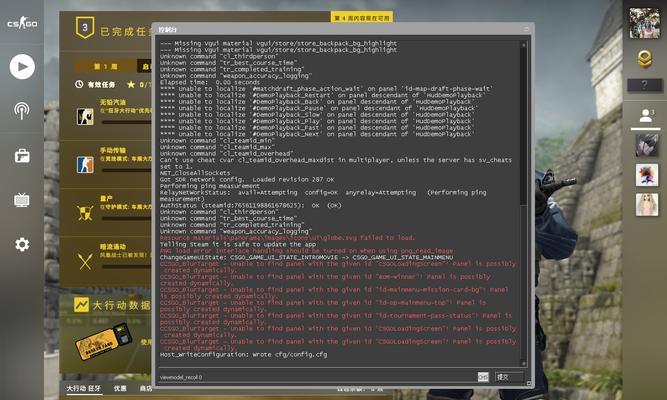Open the Play game menu
The height and width of the screenshot is (400, 667).
(22, 66)
